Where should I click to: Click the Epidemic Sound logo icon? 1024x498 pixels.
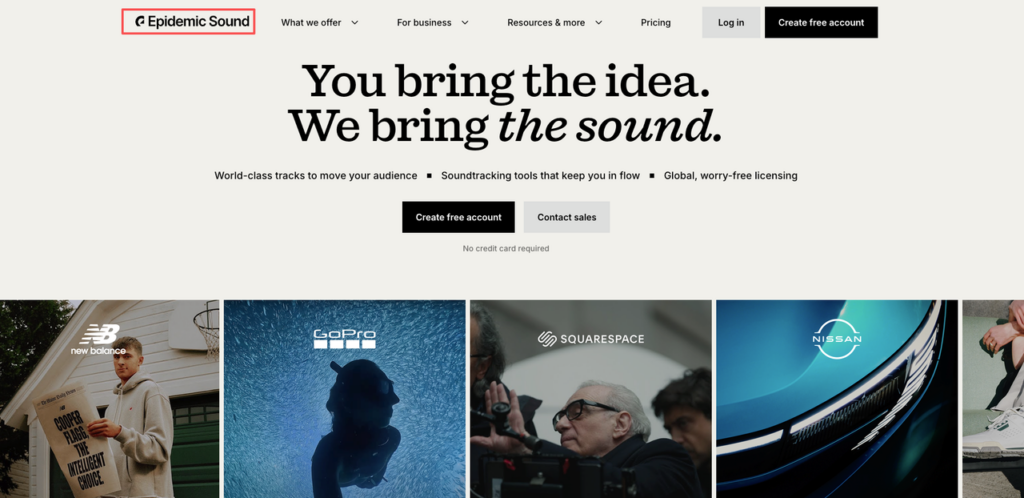click(140, 22)
